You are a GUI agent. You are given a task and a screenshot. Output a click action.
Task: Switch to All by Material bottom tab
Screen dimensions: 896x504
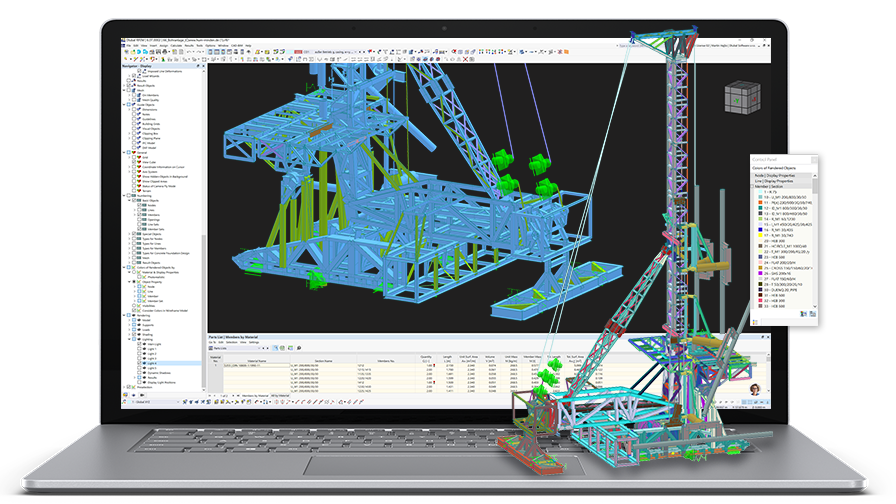coord(280,395)
